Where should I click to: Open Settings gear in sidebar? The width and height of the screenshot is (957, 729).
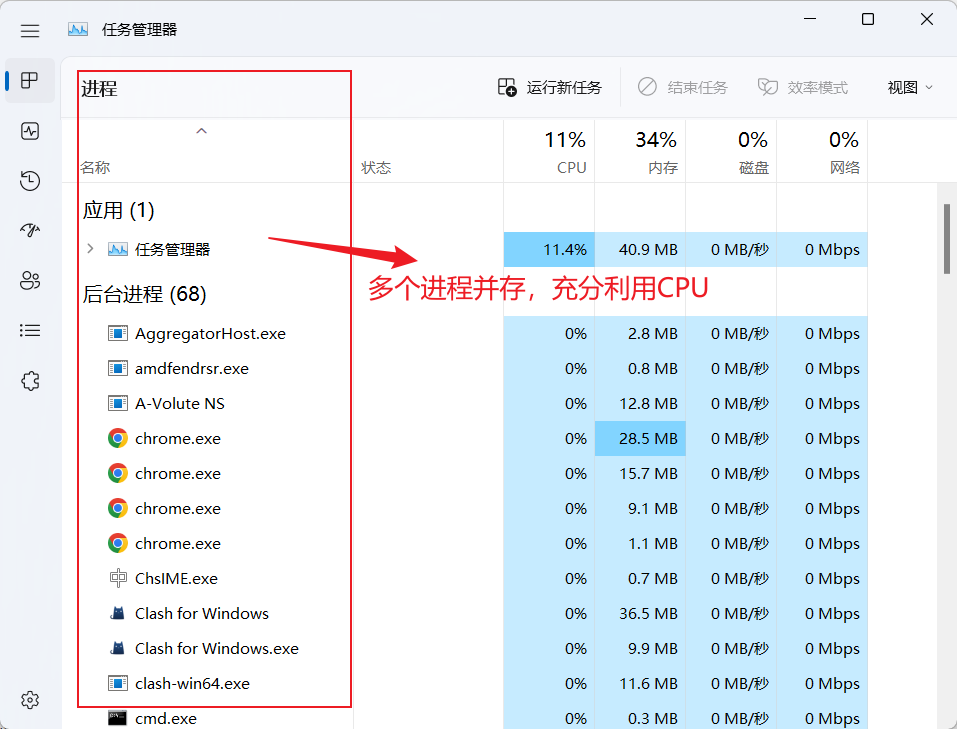point(30,700)
